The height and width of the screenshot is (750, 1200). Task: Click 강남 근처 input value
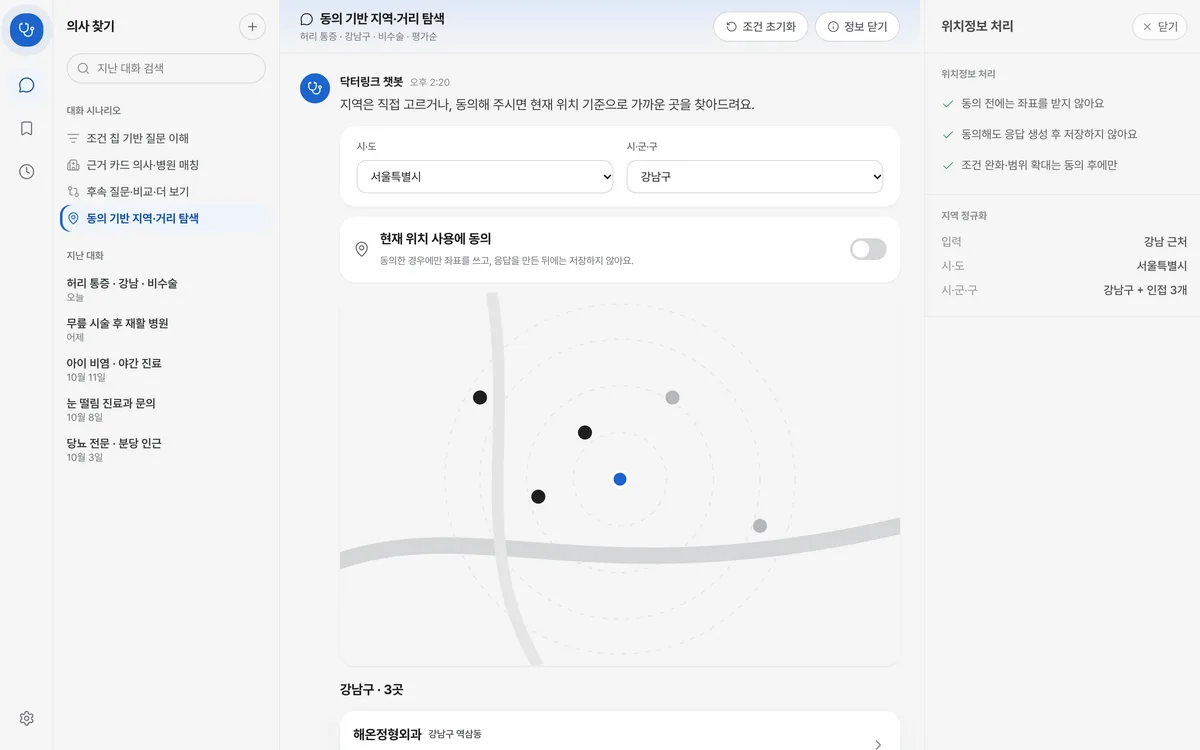click(x=1165, y=242)
